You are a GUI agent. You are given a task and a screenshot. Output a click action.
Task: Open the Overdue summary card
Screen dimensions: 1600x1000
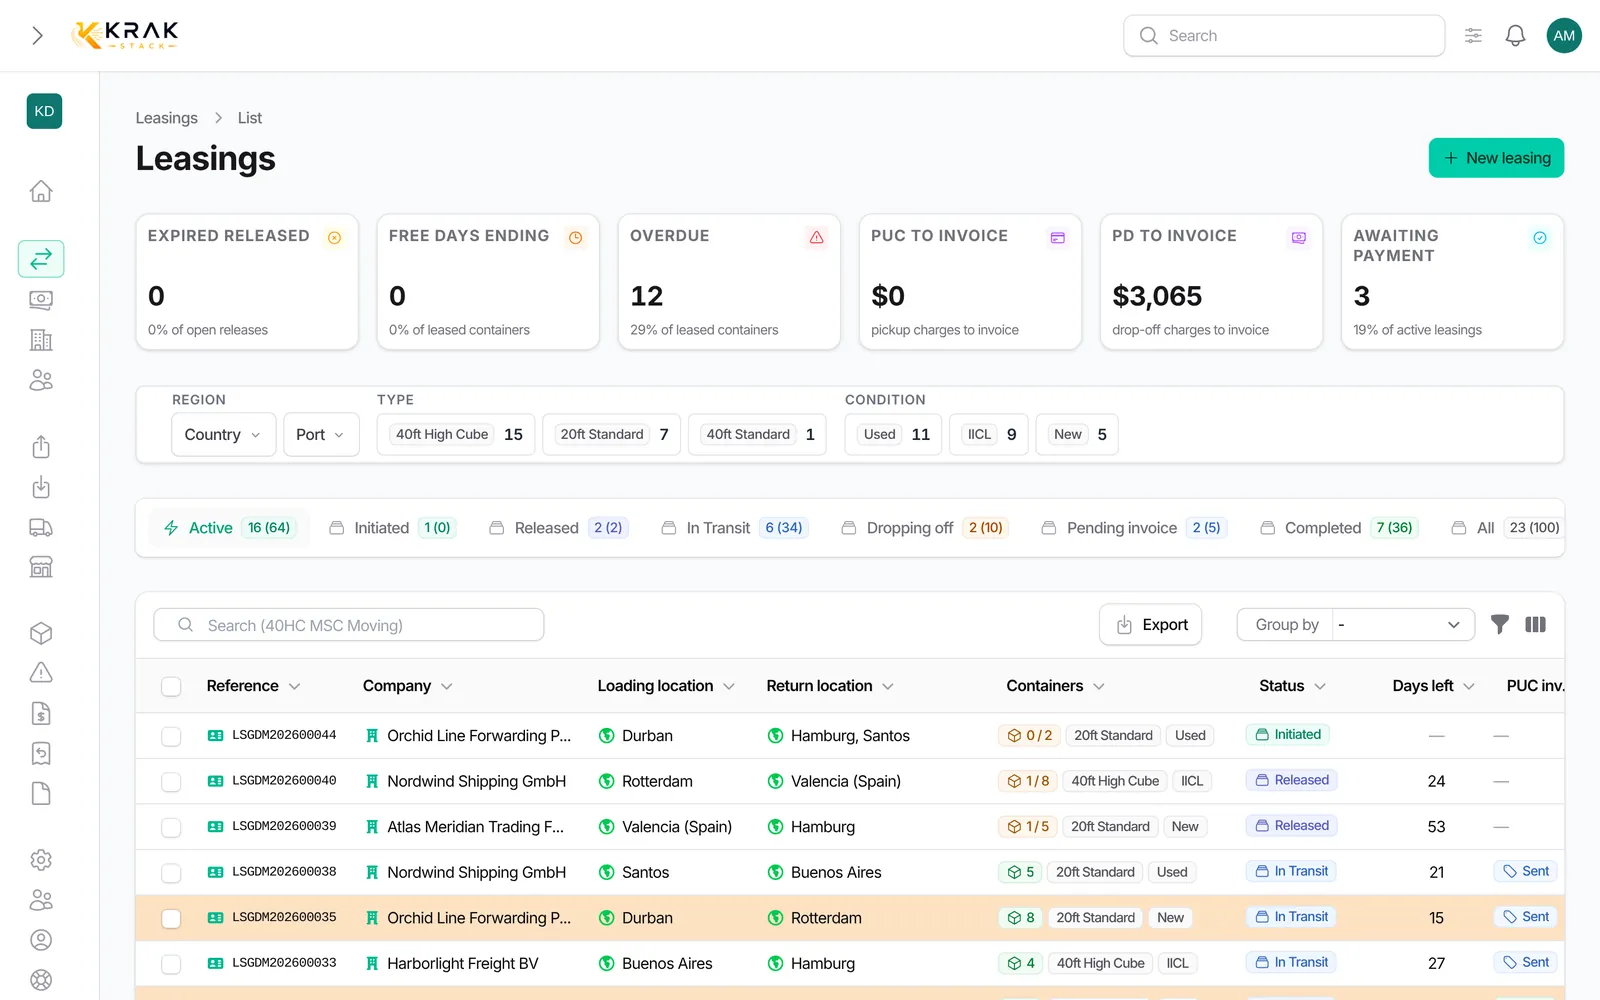coord(729,282)
